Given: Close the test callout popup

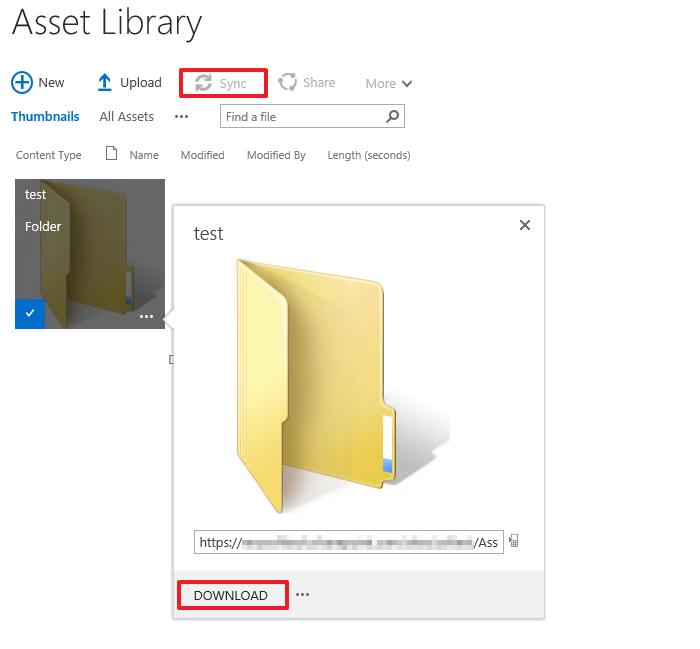Looking at the screenshot, I should (525, 225).
